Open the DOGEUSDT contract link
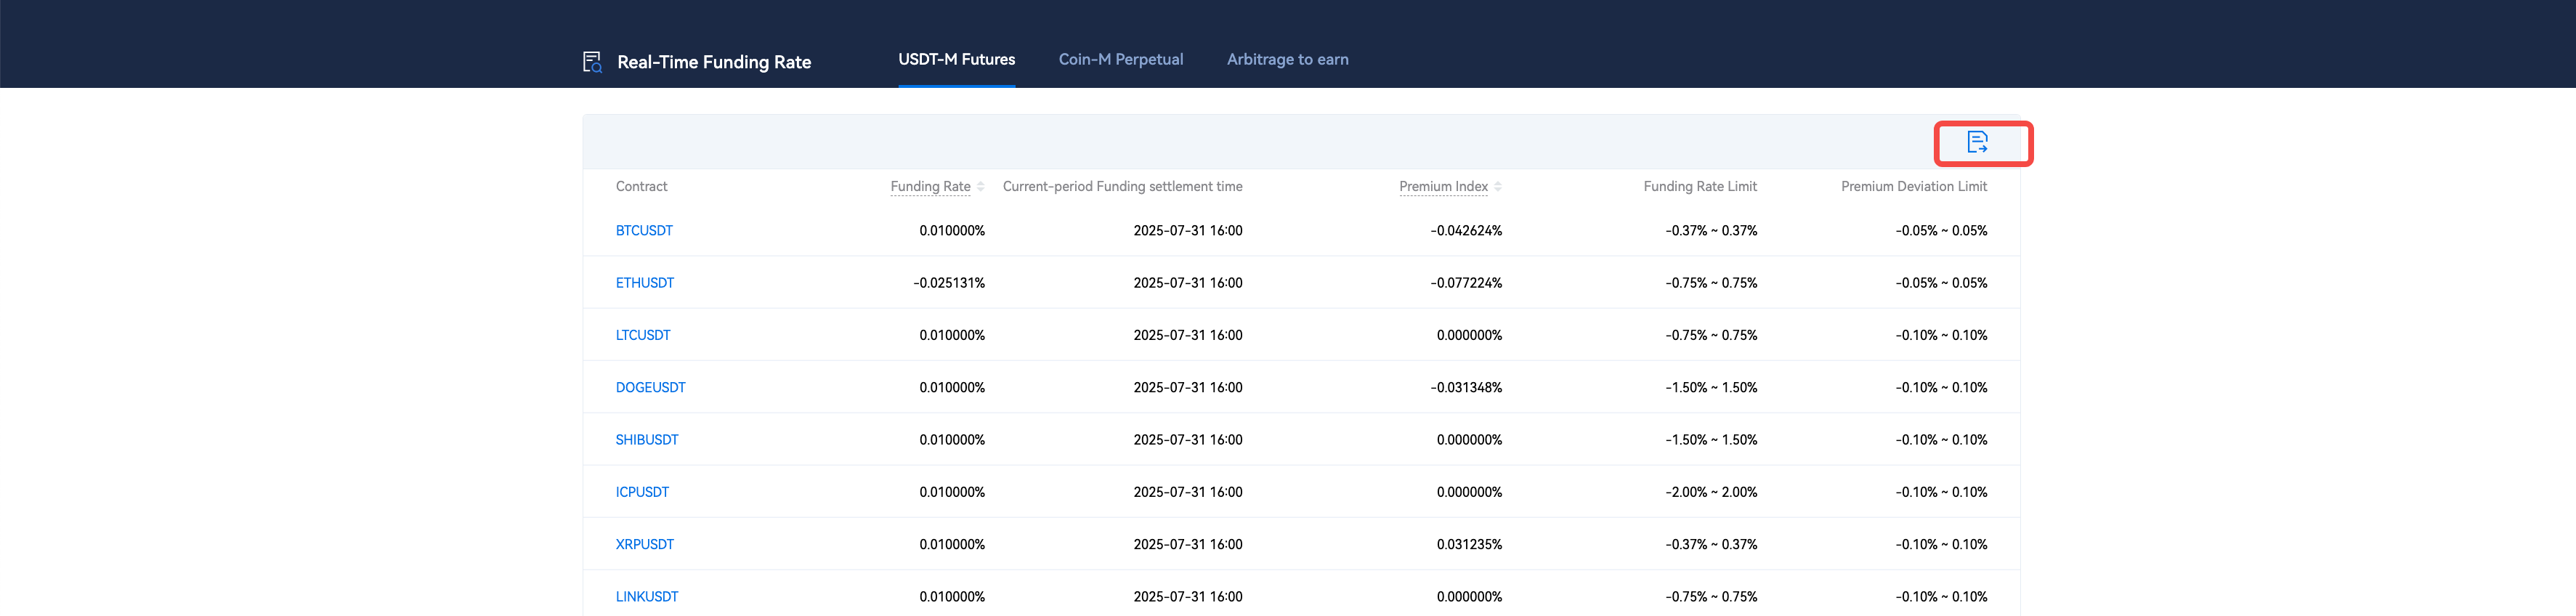This screenshot has height=616, width=2576. pos(650,388)
